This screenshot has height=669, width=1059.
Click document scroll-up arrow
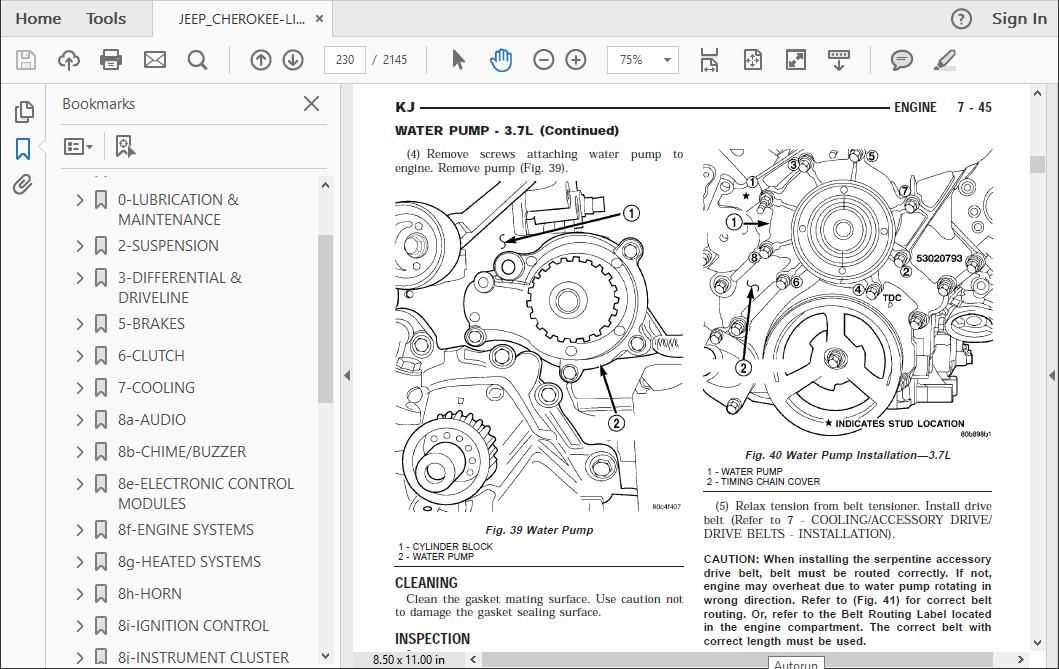[1037, 94]
